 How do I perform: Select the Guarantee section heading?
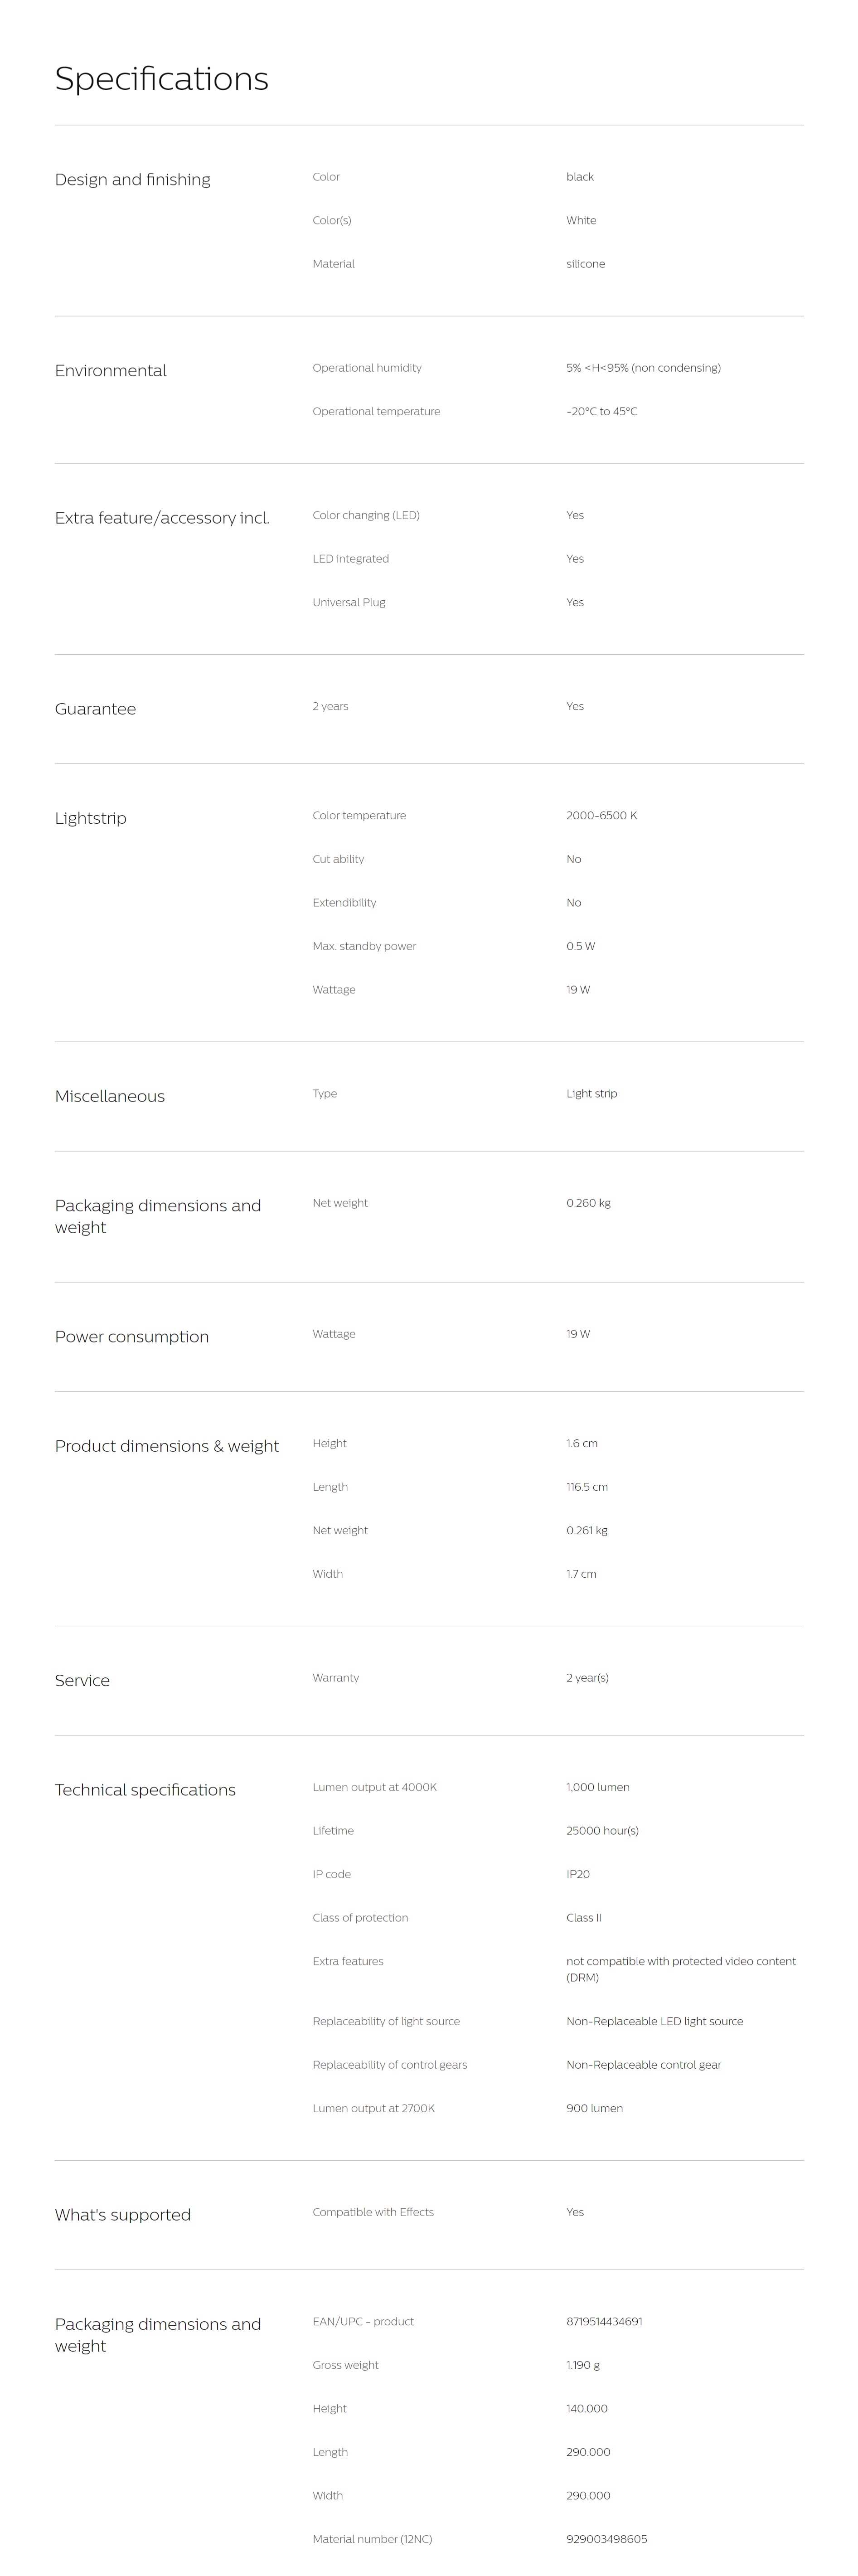[95, 709]
